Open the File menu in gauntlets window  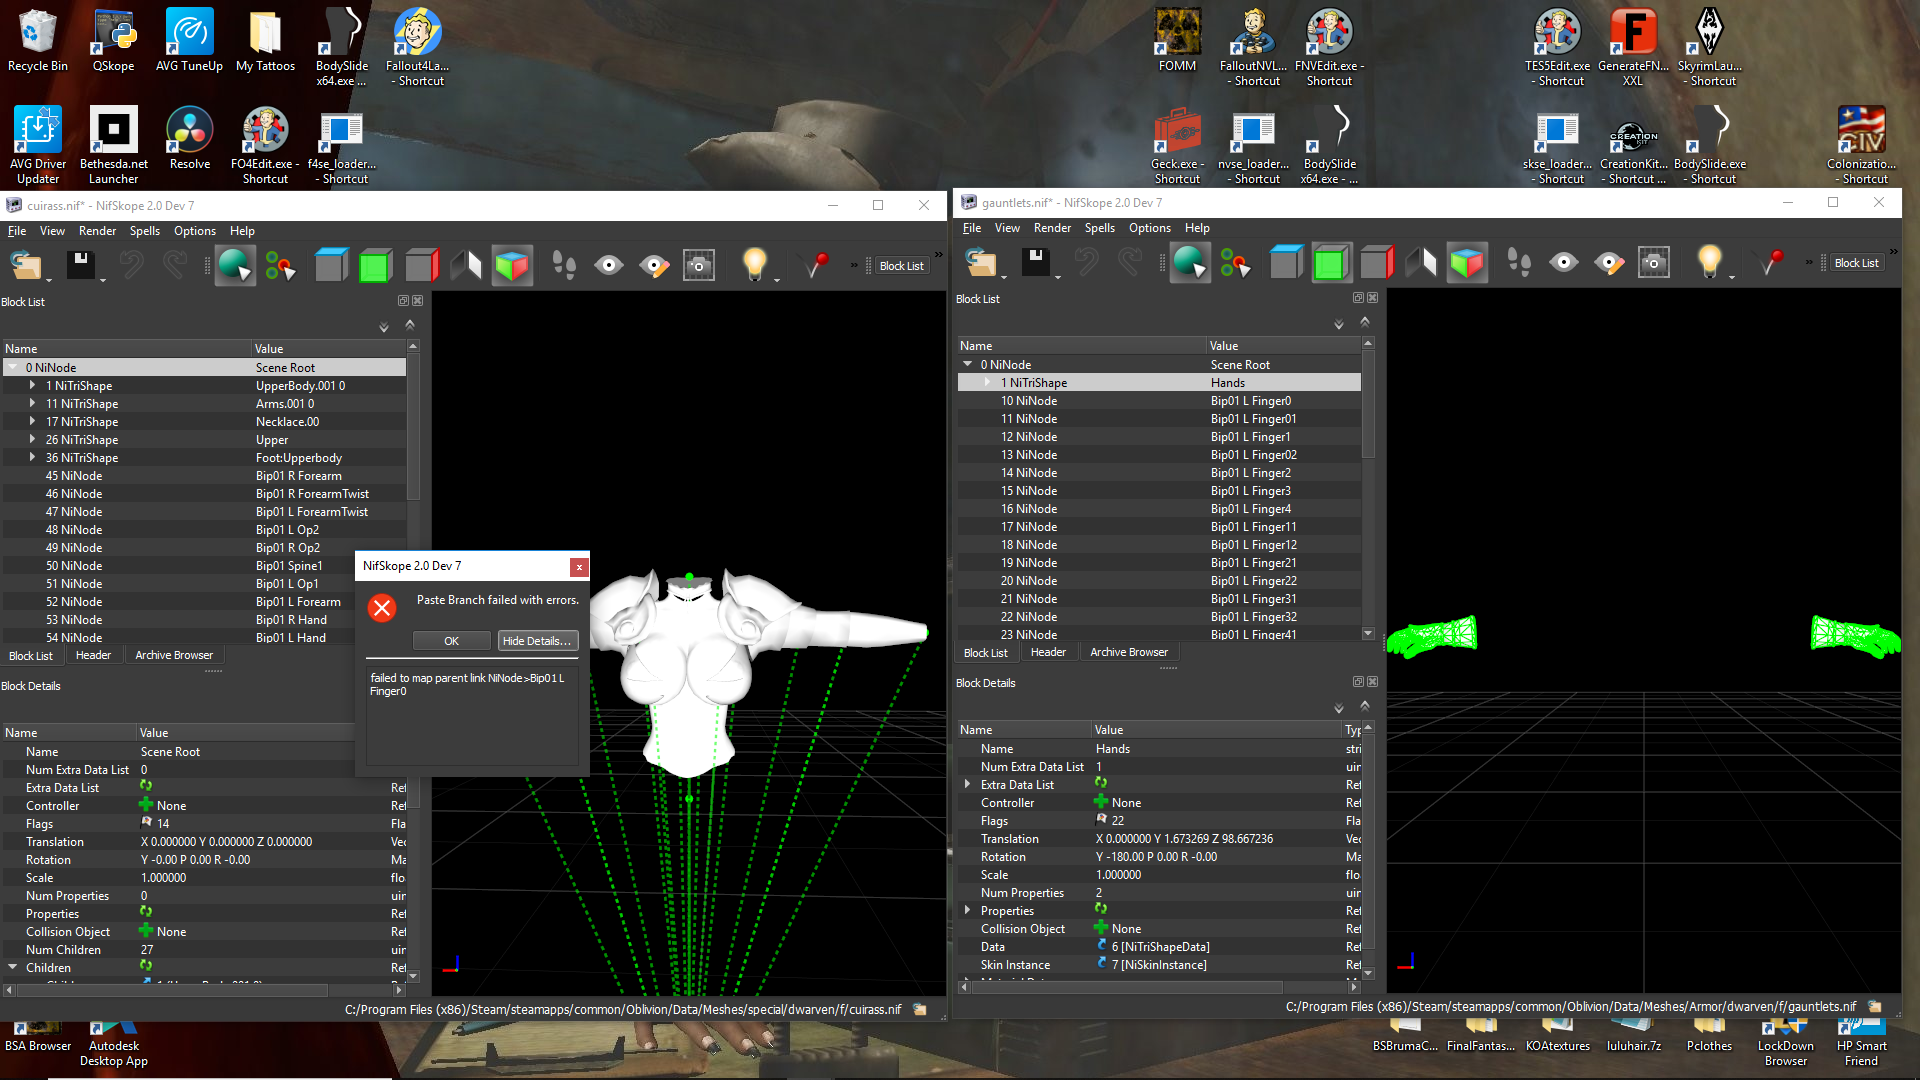coord(971,228)
